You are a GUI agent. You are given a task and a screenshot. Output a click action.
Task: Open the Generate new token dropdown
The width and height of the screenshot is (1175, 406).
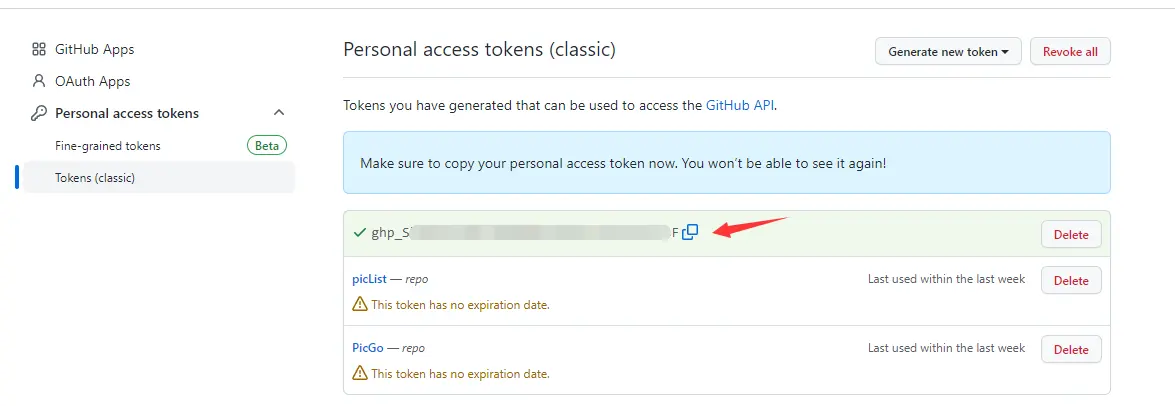coord(949,52)
